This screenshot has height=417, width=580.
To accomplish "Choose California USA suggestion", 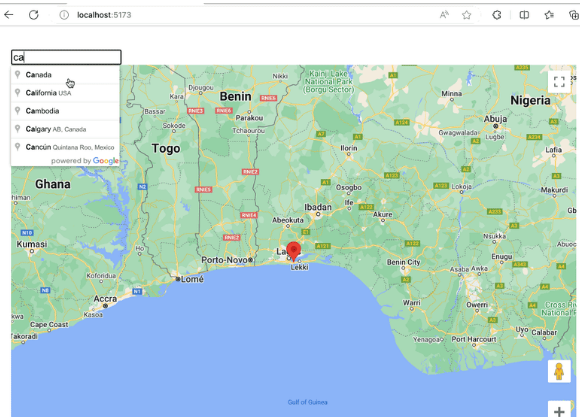I will pos(65,93).
